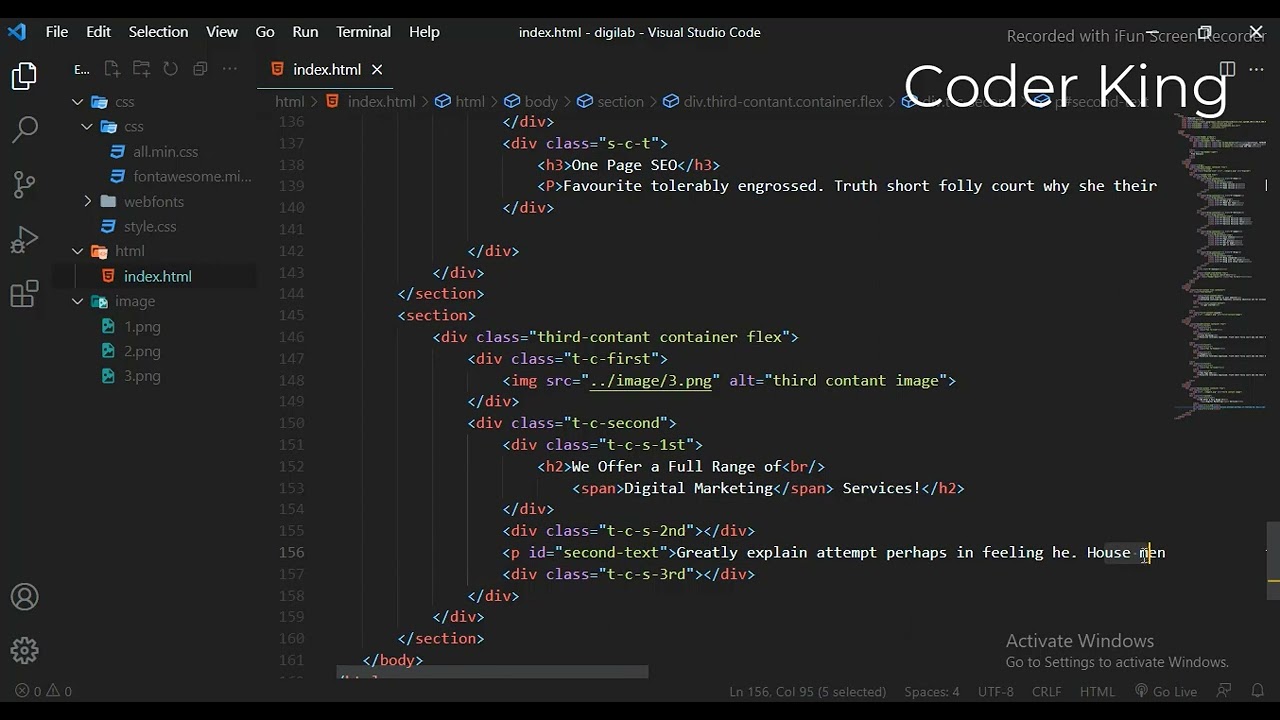This screenshot has height=720, width=1280.
Task: Collapse all folders in explorer
Action: (200, 69)
